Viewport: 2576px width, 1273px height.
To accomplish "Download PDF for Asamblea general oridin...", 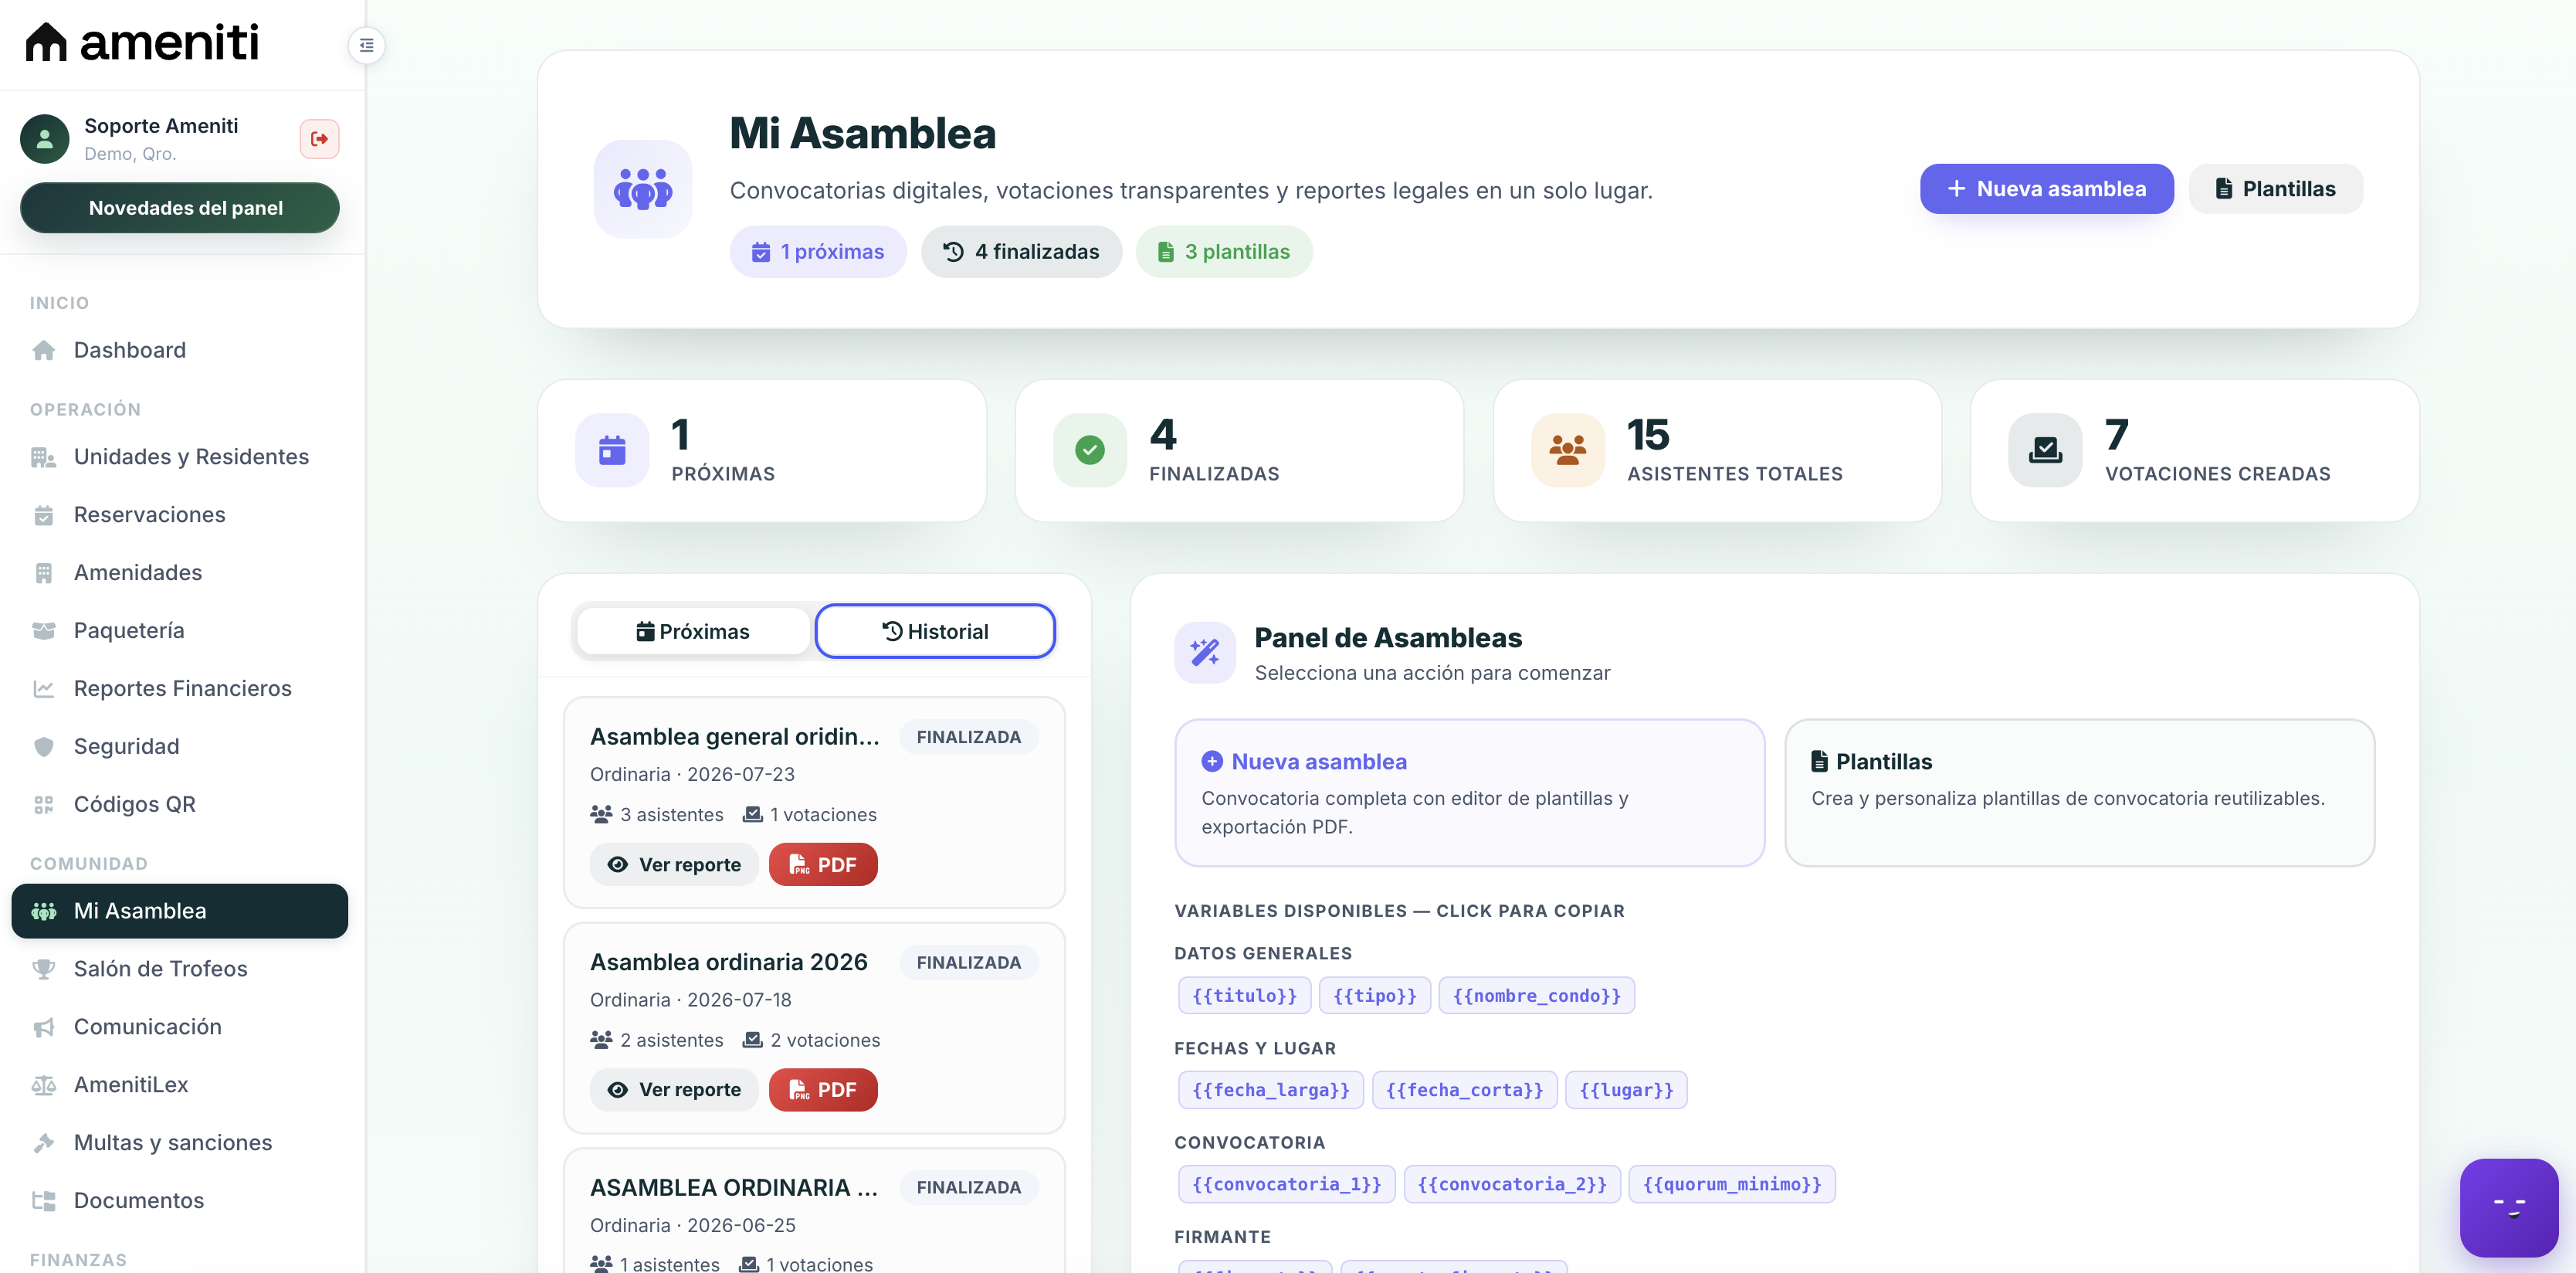I will pyautogui.click(x=823, y=864).
